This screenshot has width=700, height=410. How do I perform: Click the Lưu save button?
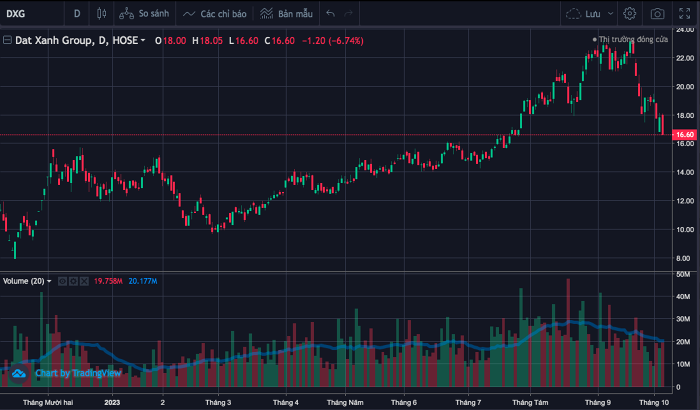[593, 14]
